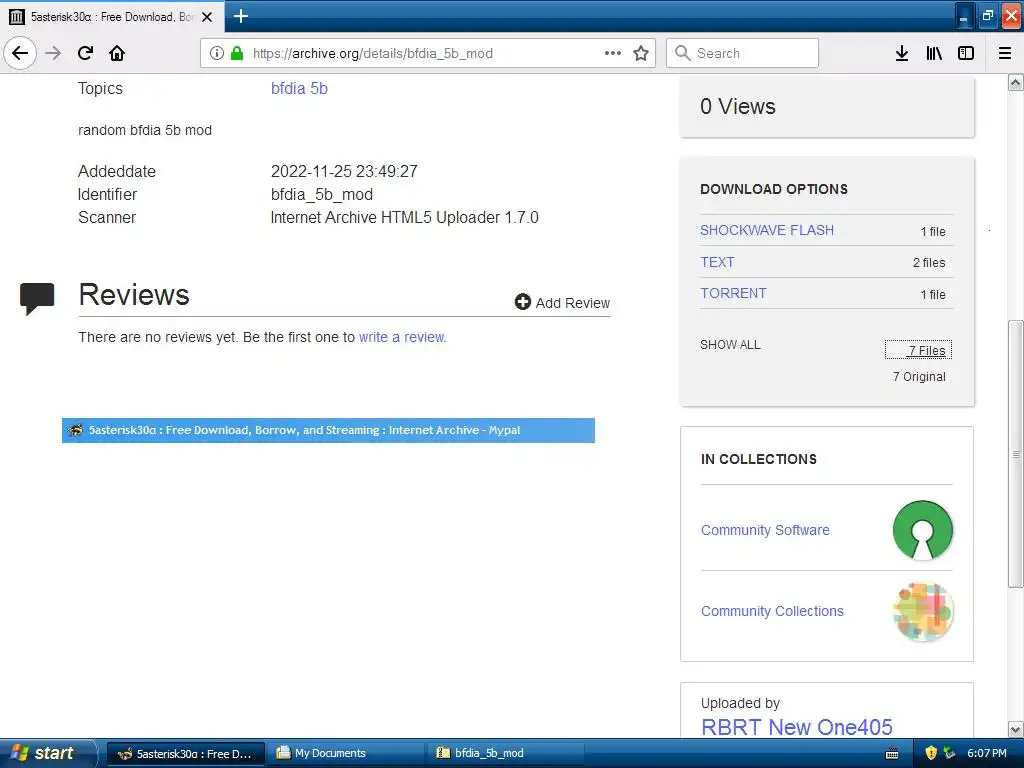This screenshot has height=768, width=1024.
Task: Click the green Community Software logo
Action: pyautogui.click(x=923, y=530)
